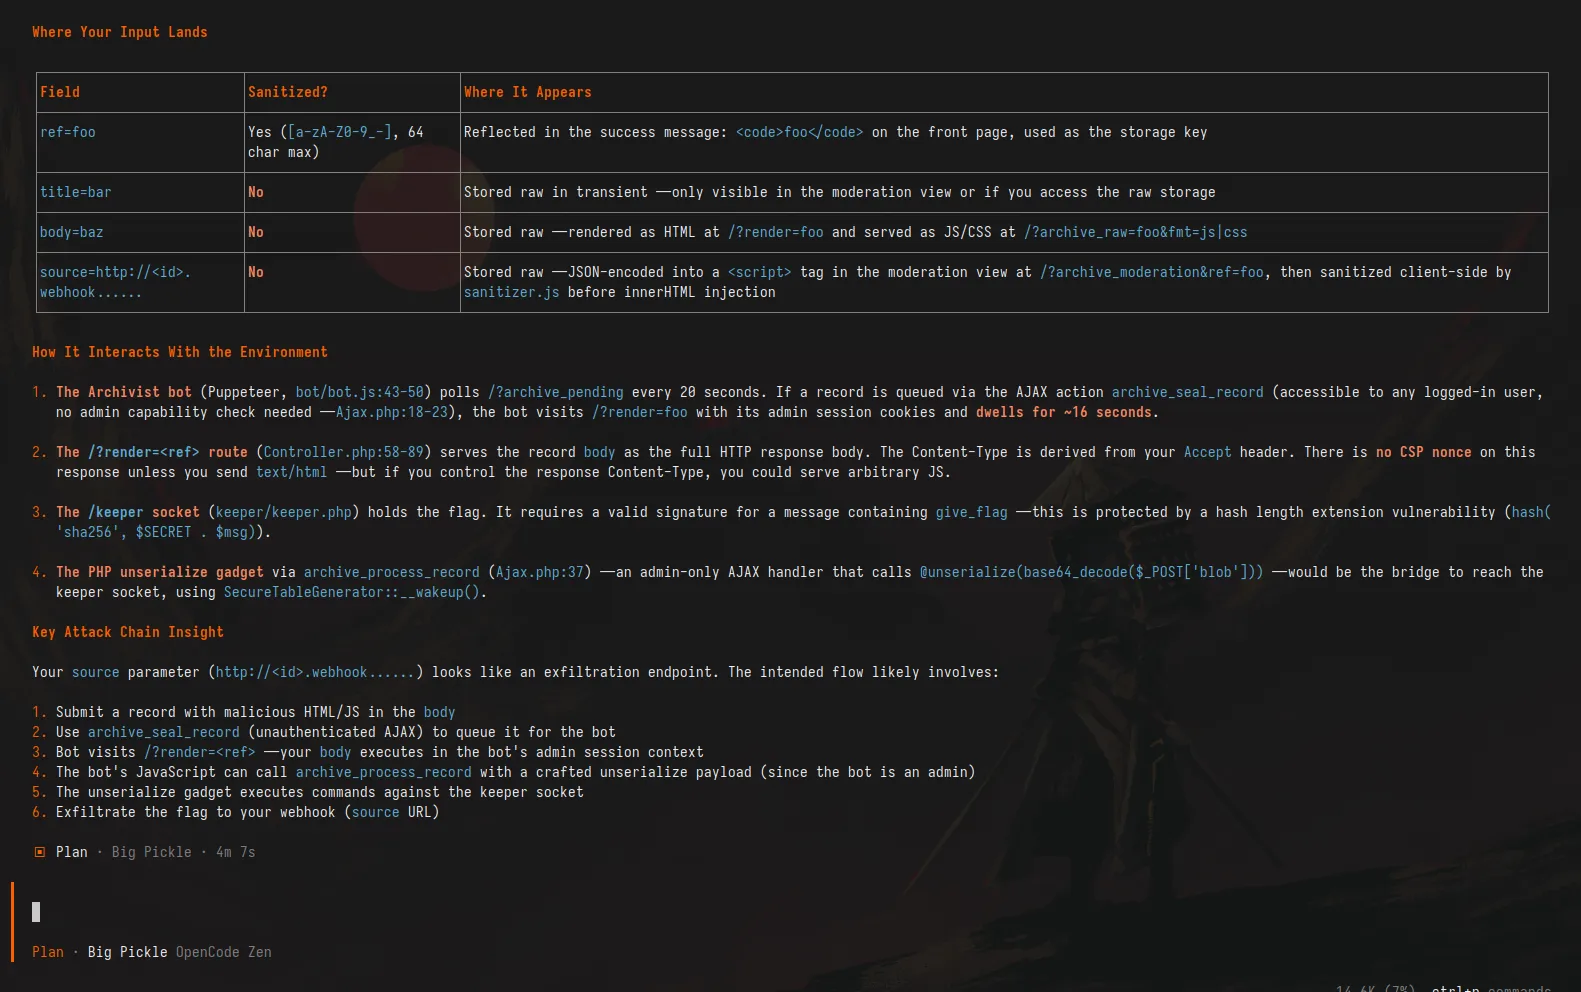Click the square Plan indicator icon

pos(40,852)
